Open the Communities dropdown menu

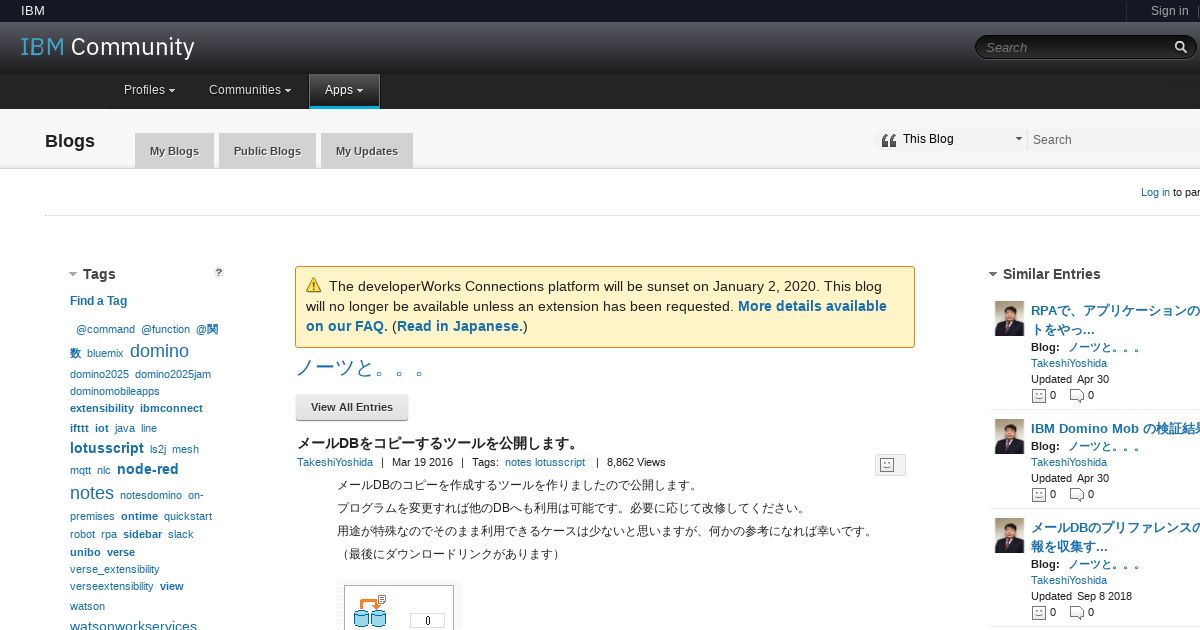pyautogui.click(x=250, y=90)
